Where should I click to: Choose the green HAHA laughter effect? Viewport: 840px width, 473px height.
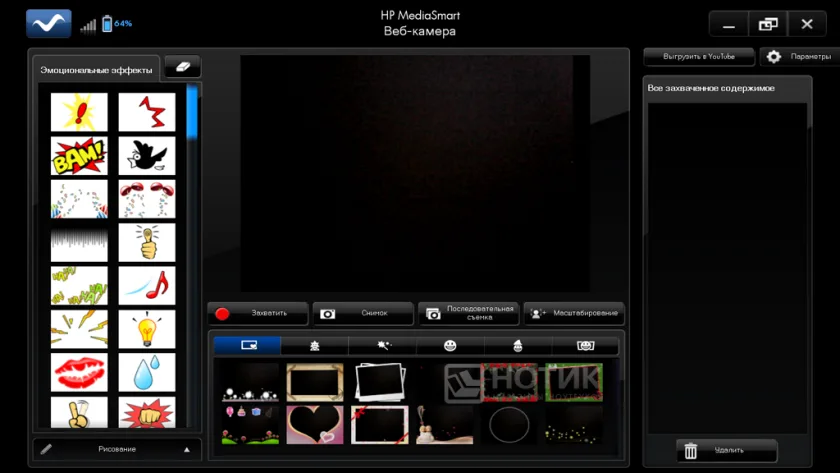coord(79,286)
